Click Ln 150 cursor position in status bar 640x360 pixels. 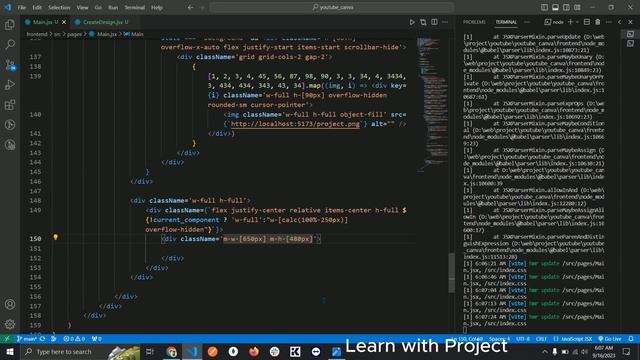467,339
